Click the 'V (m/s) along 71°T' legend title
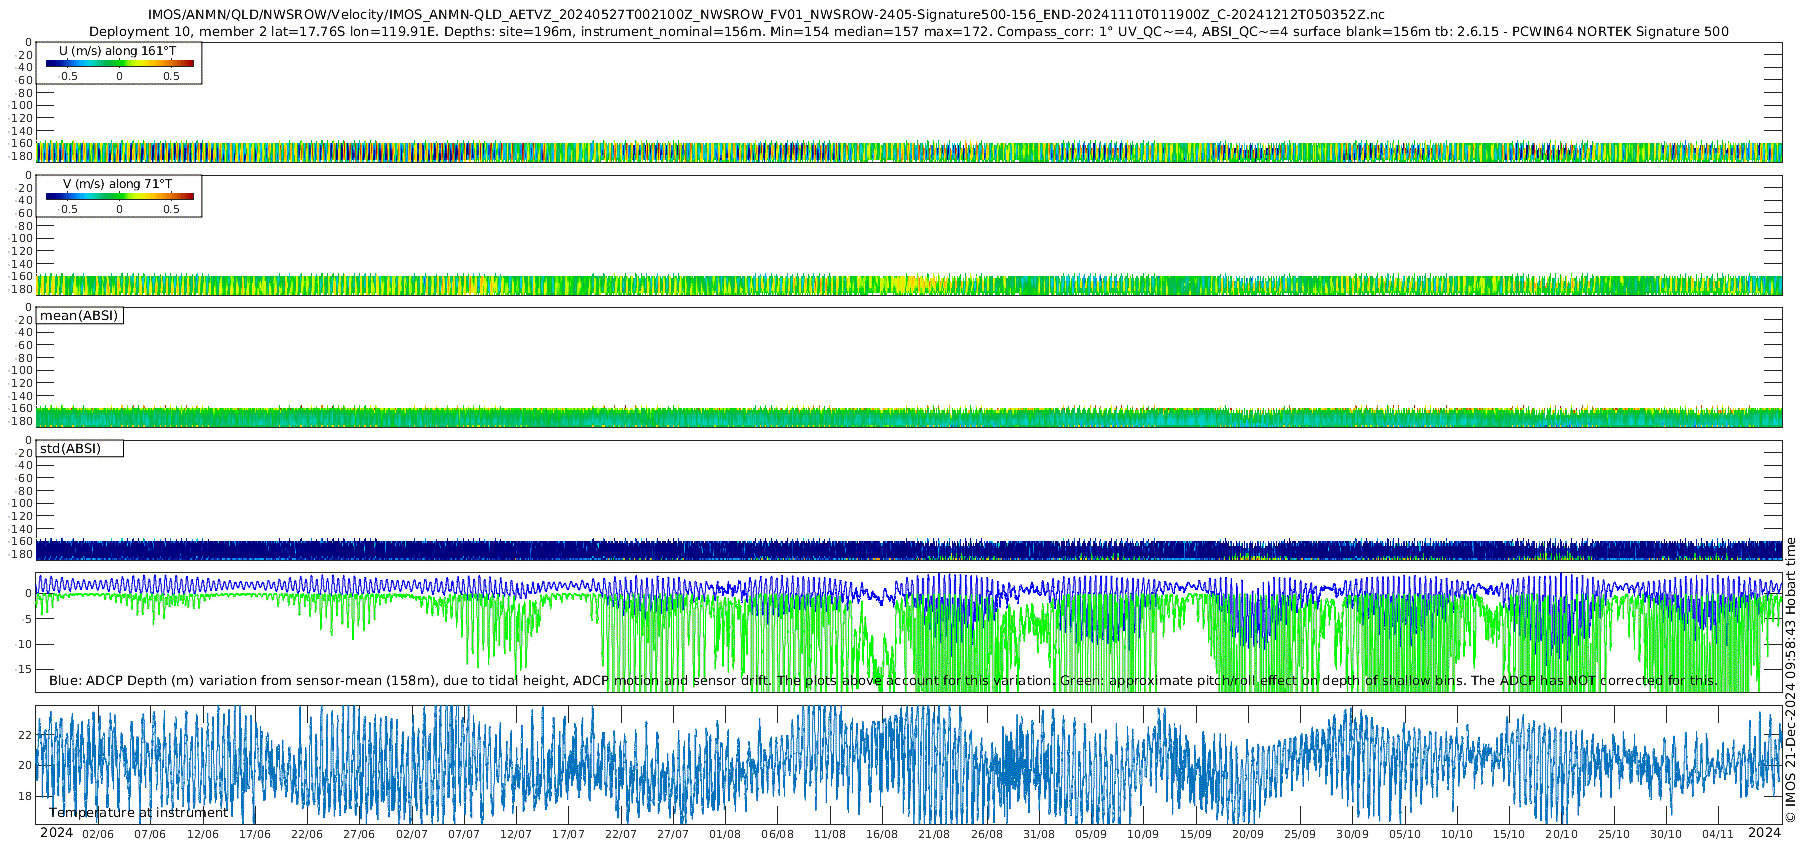The image size is (1800, 850). tap(117, 184)
